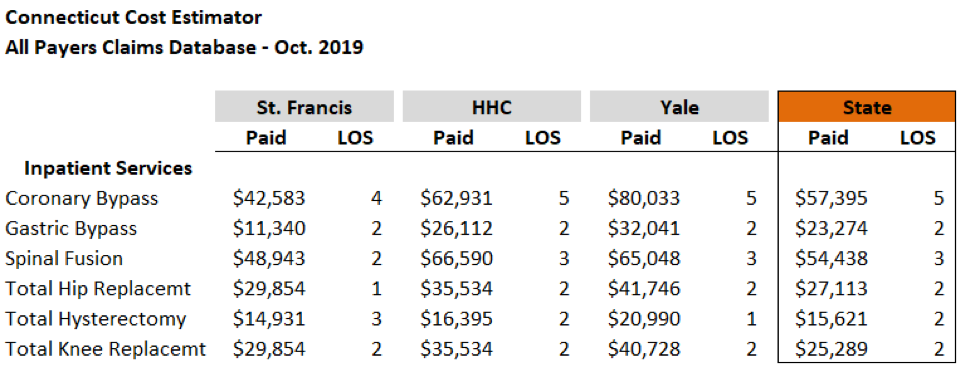Select the HHC column header
974x381 pixels.
click(x=492, y=107)
